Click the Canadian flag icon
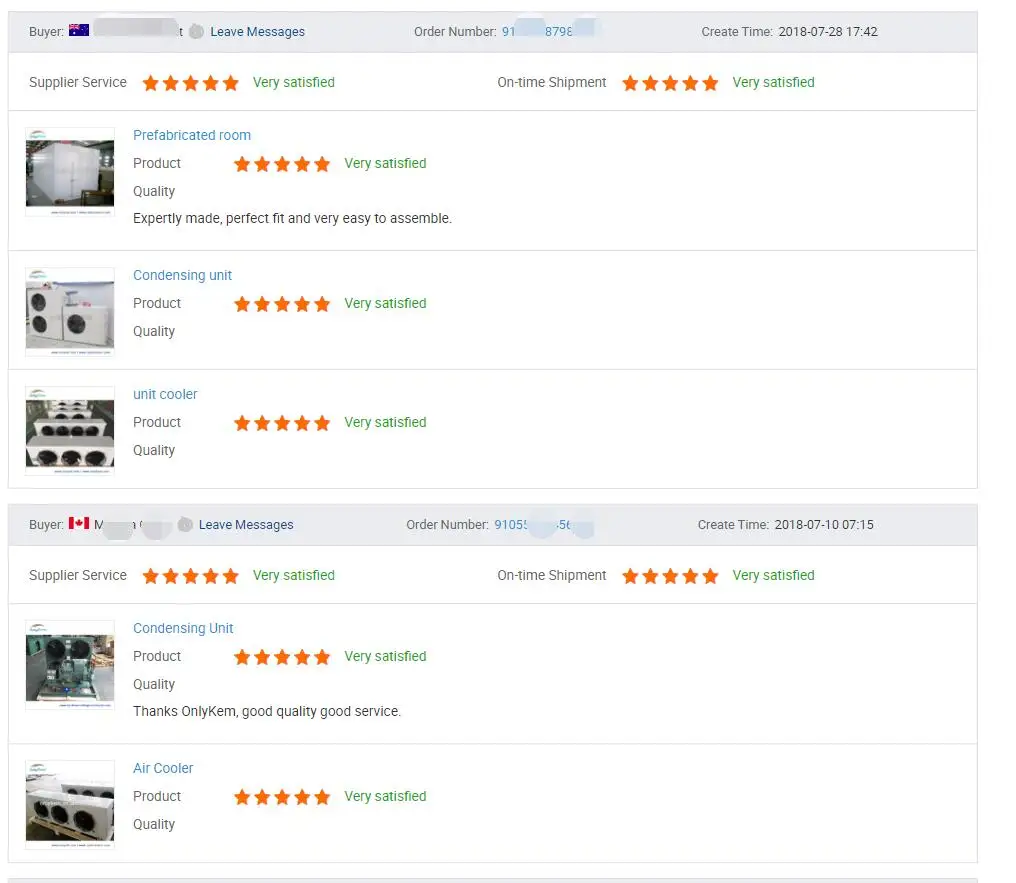1016x883 pixels. (79, 523)
